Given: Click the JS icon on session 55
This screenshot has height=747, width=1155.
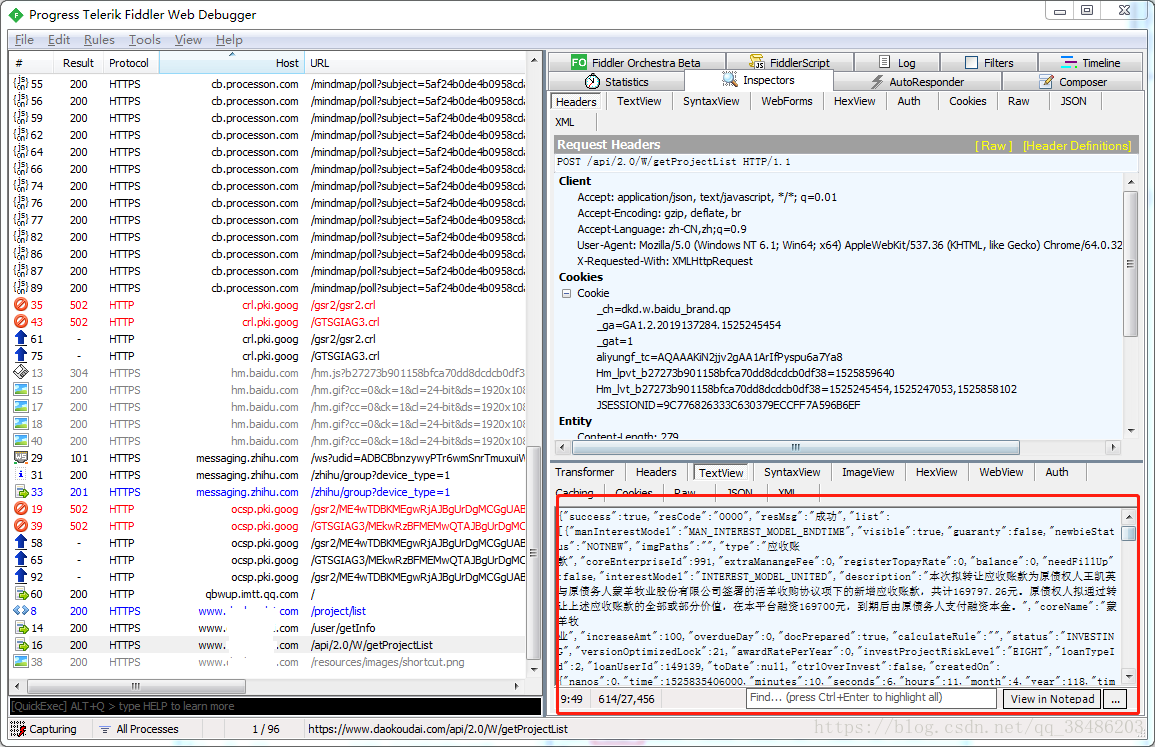Looking at the screenshot, I should pos(21,83).
